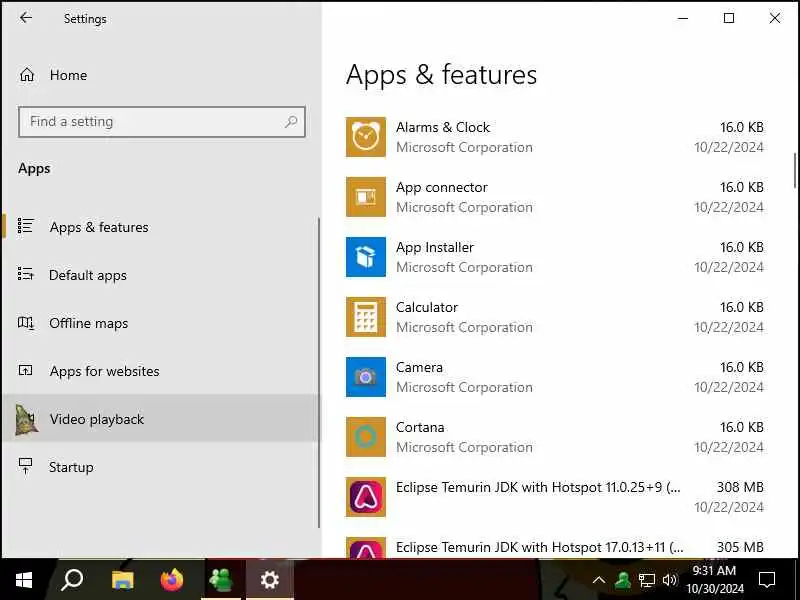Select Camera entry name

point(419,367)
